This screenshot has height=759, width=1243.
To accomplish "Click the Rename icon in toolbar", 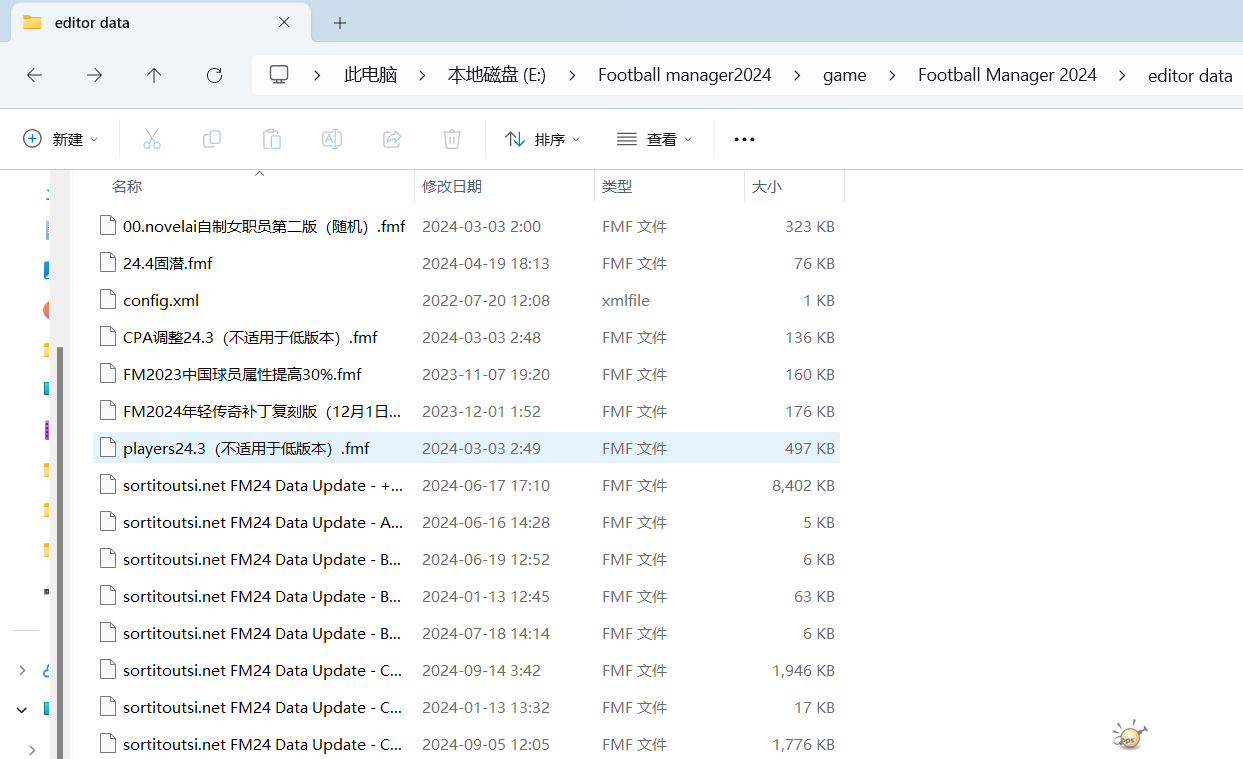I will coord(332,139).
